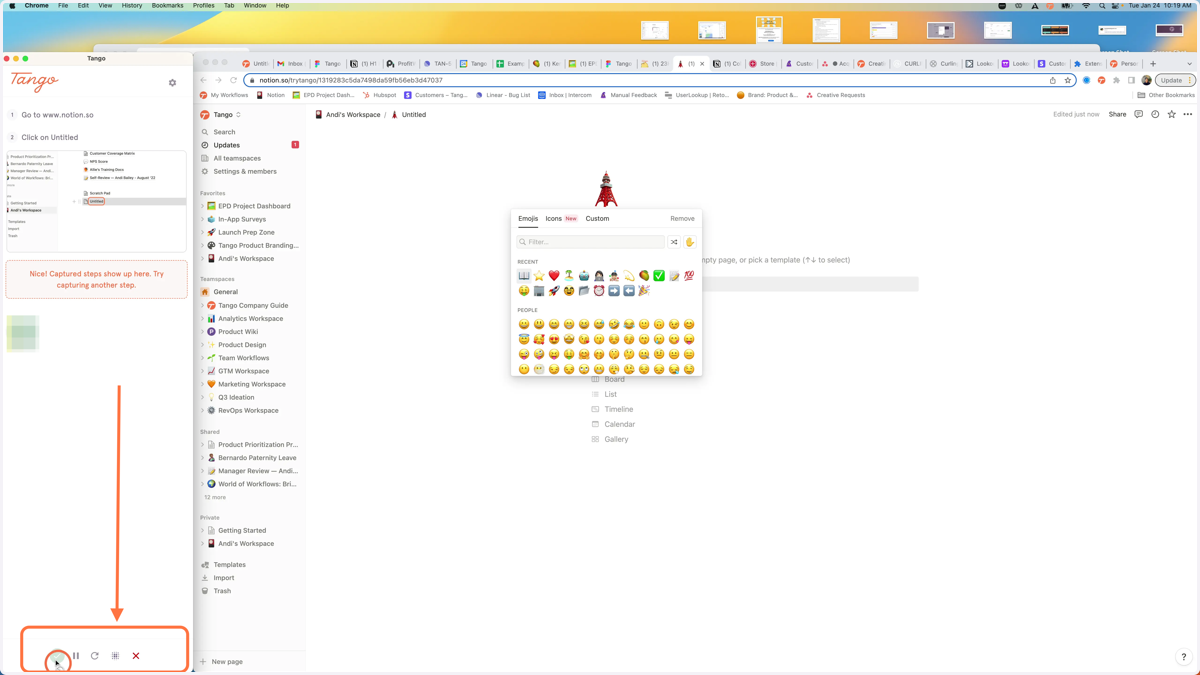This screenshot has width=1200, height=675.
Task: Expand Analytics Workspace teamspace
Action: (202, 319)
